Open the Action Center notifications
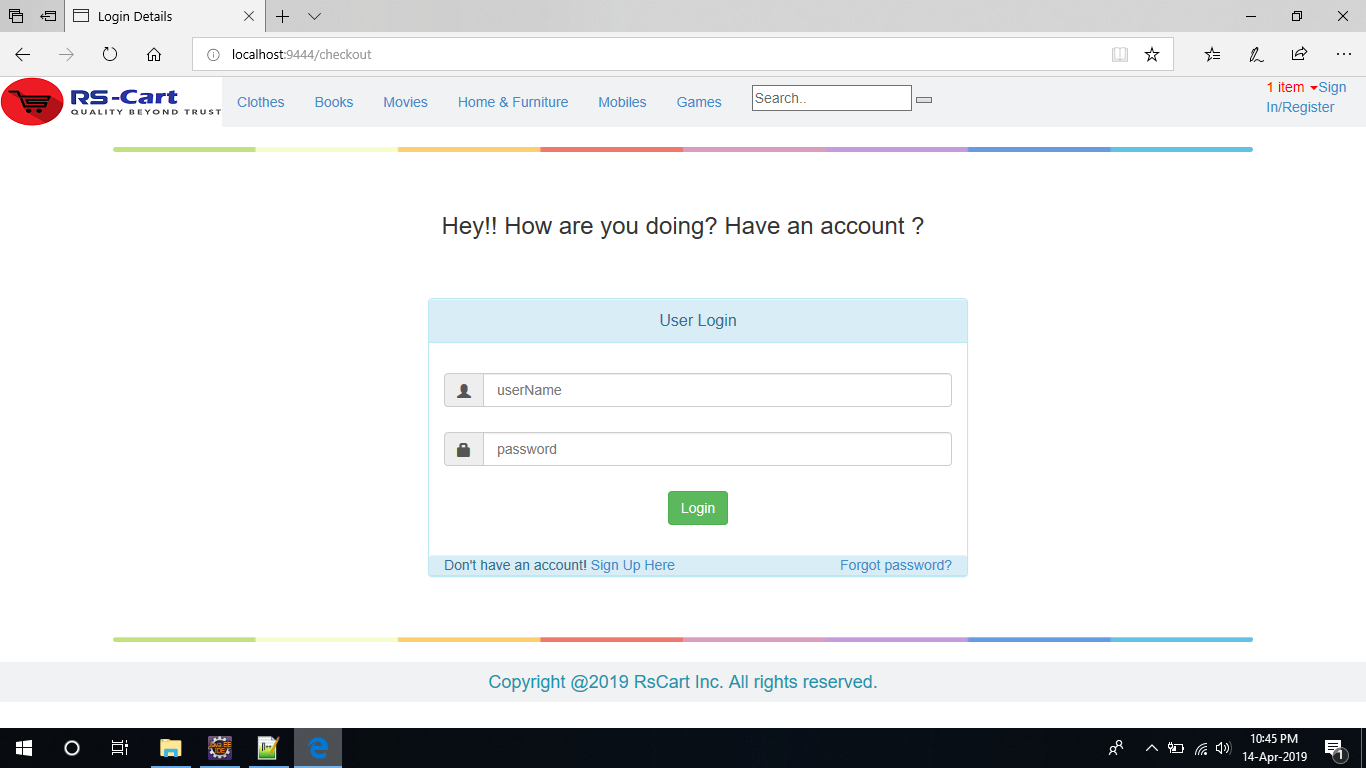 [1333, 748]
